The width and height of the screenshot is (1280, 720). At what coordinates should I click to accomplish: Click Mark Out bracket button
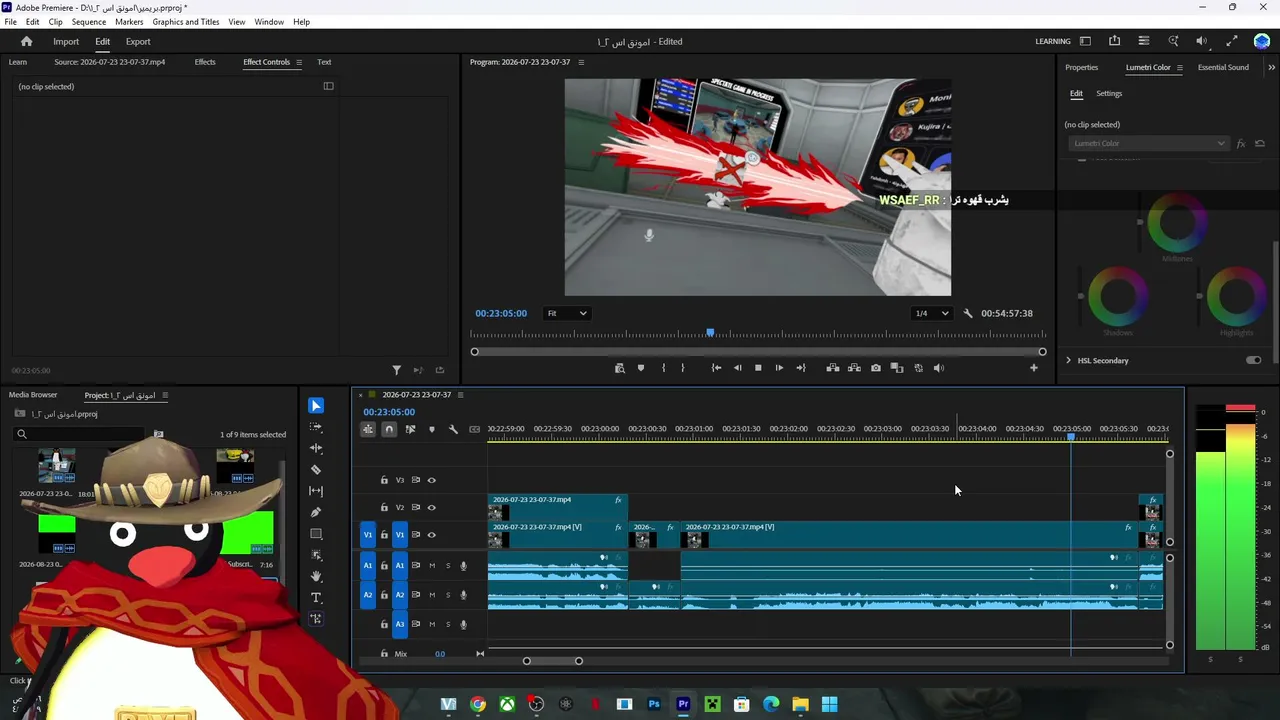coord(683,368)
